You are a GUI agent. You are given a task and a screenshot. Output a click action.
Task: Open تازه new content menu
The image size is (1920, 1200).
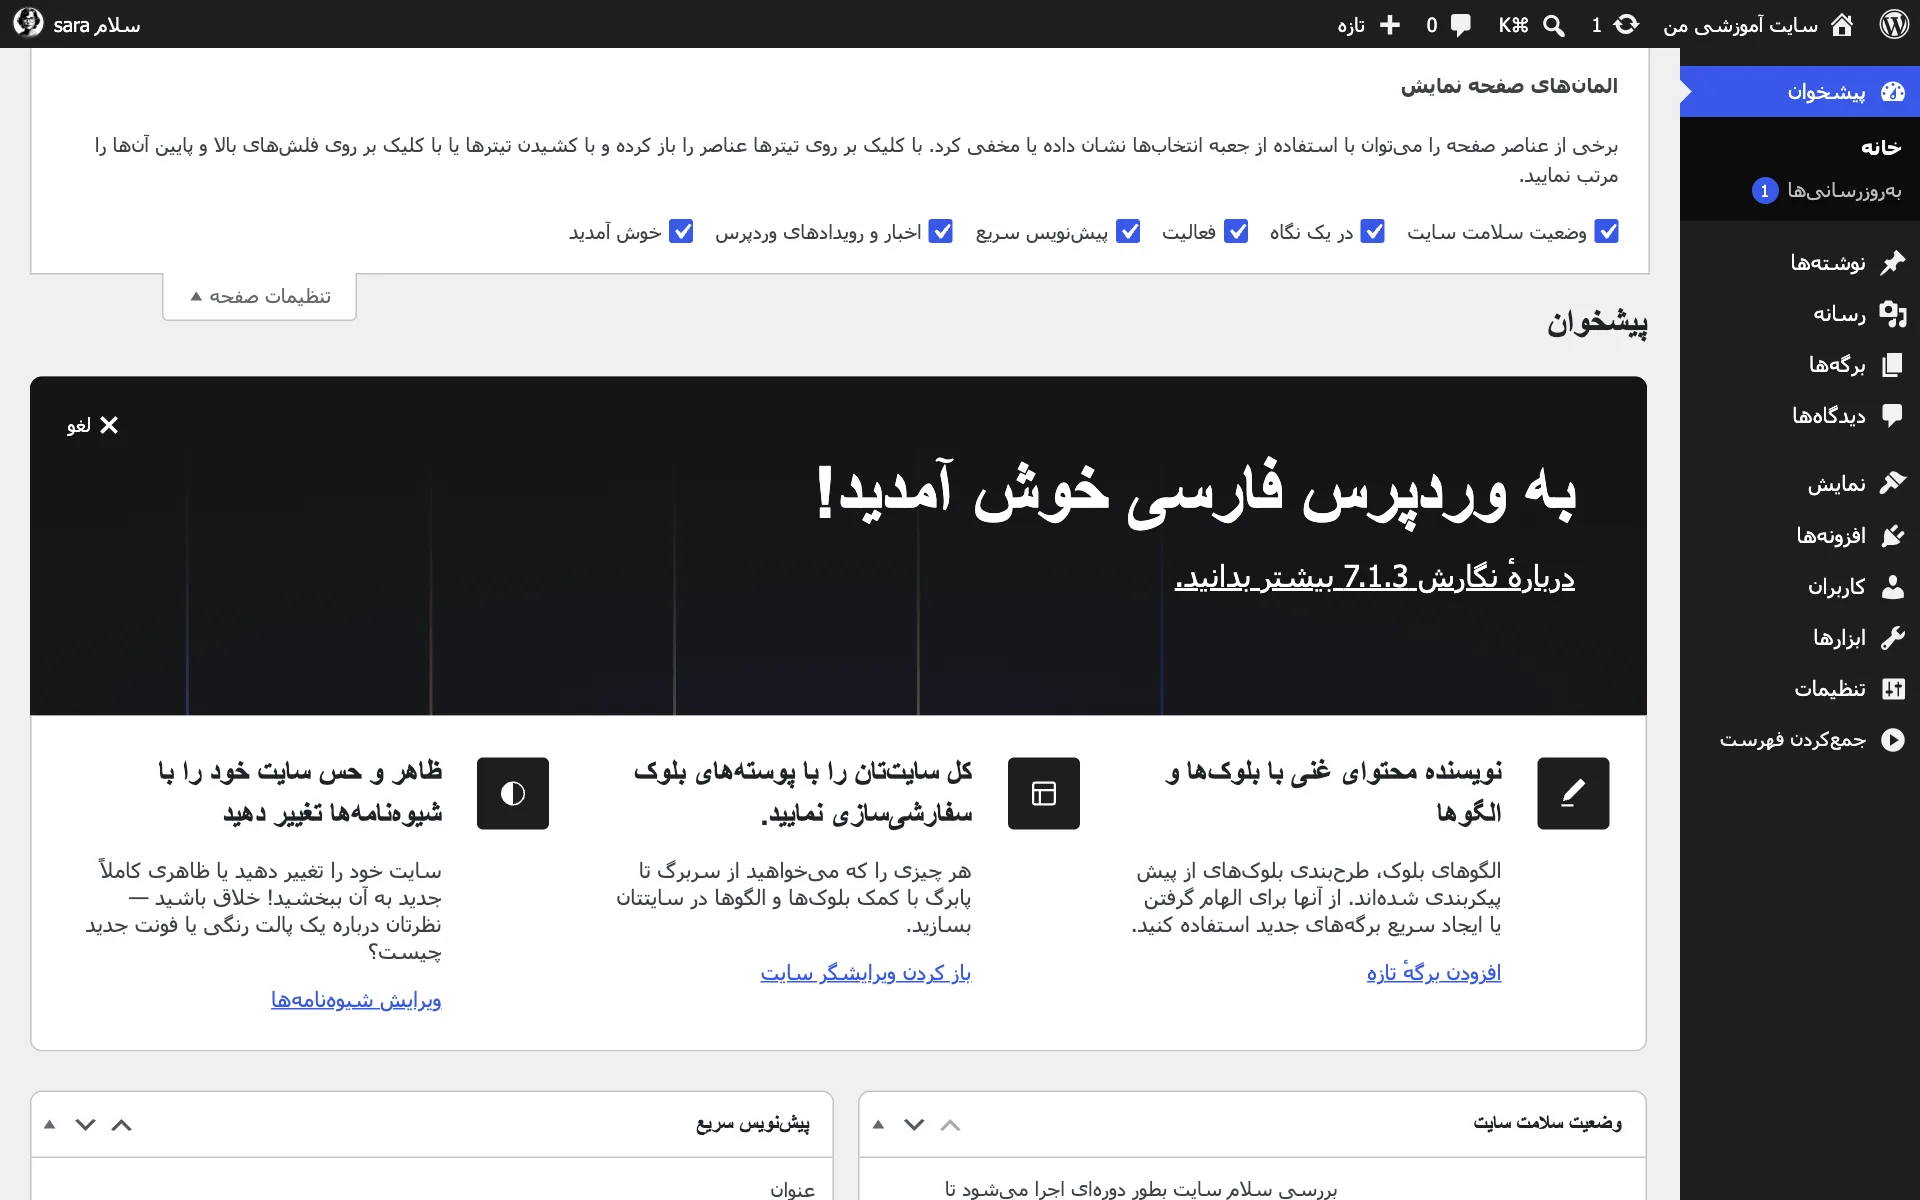pos(1369,25)
